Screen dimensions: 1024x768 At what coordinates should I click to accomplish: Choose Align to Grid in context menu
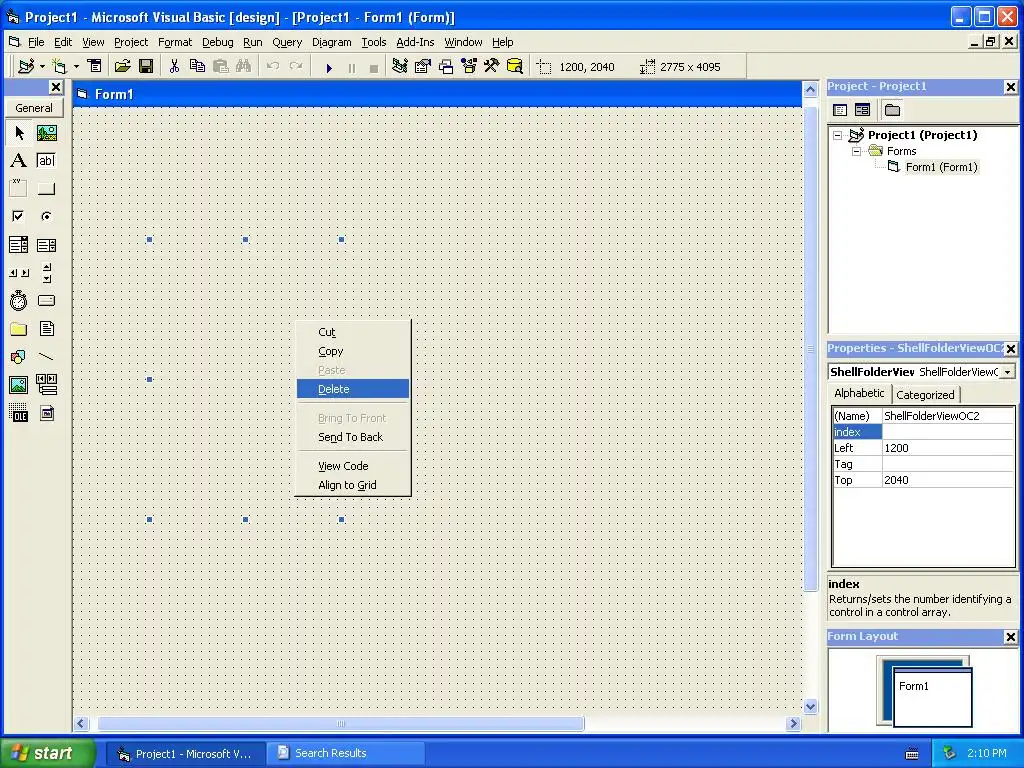click(353, 485)
